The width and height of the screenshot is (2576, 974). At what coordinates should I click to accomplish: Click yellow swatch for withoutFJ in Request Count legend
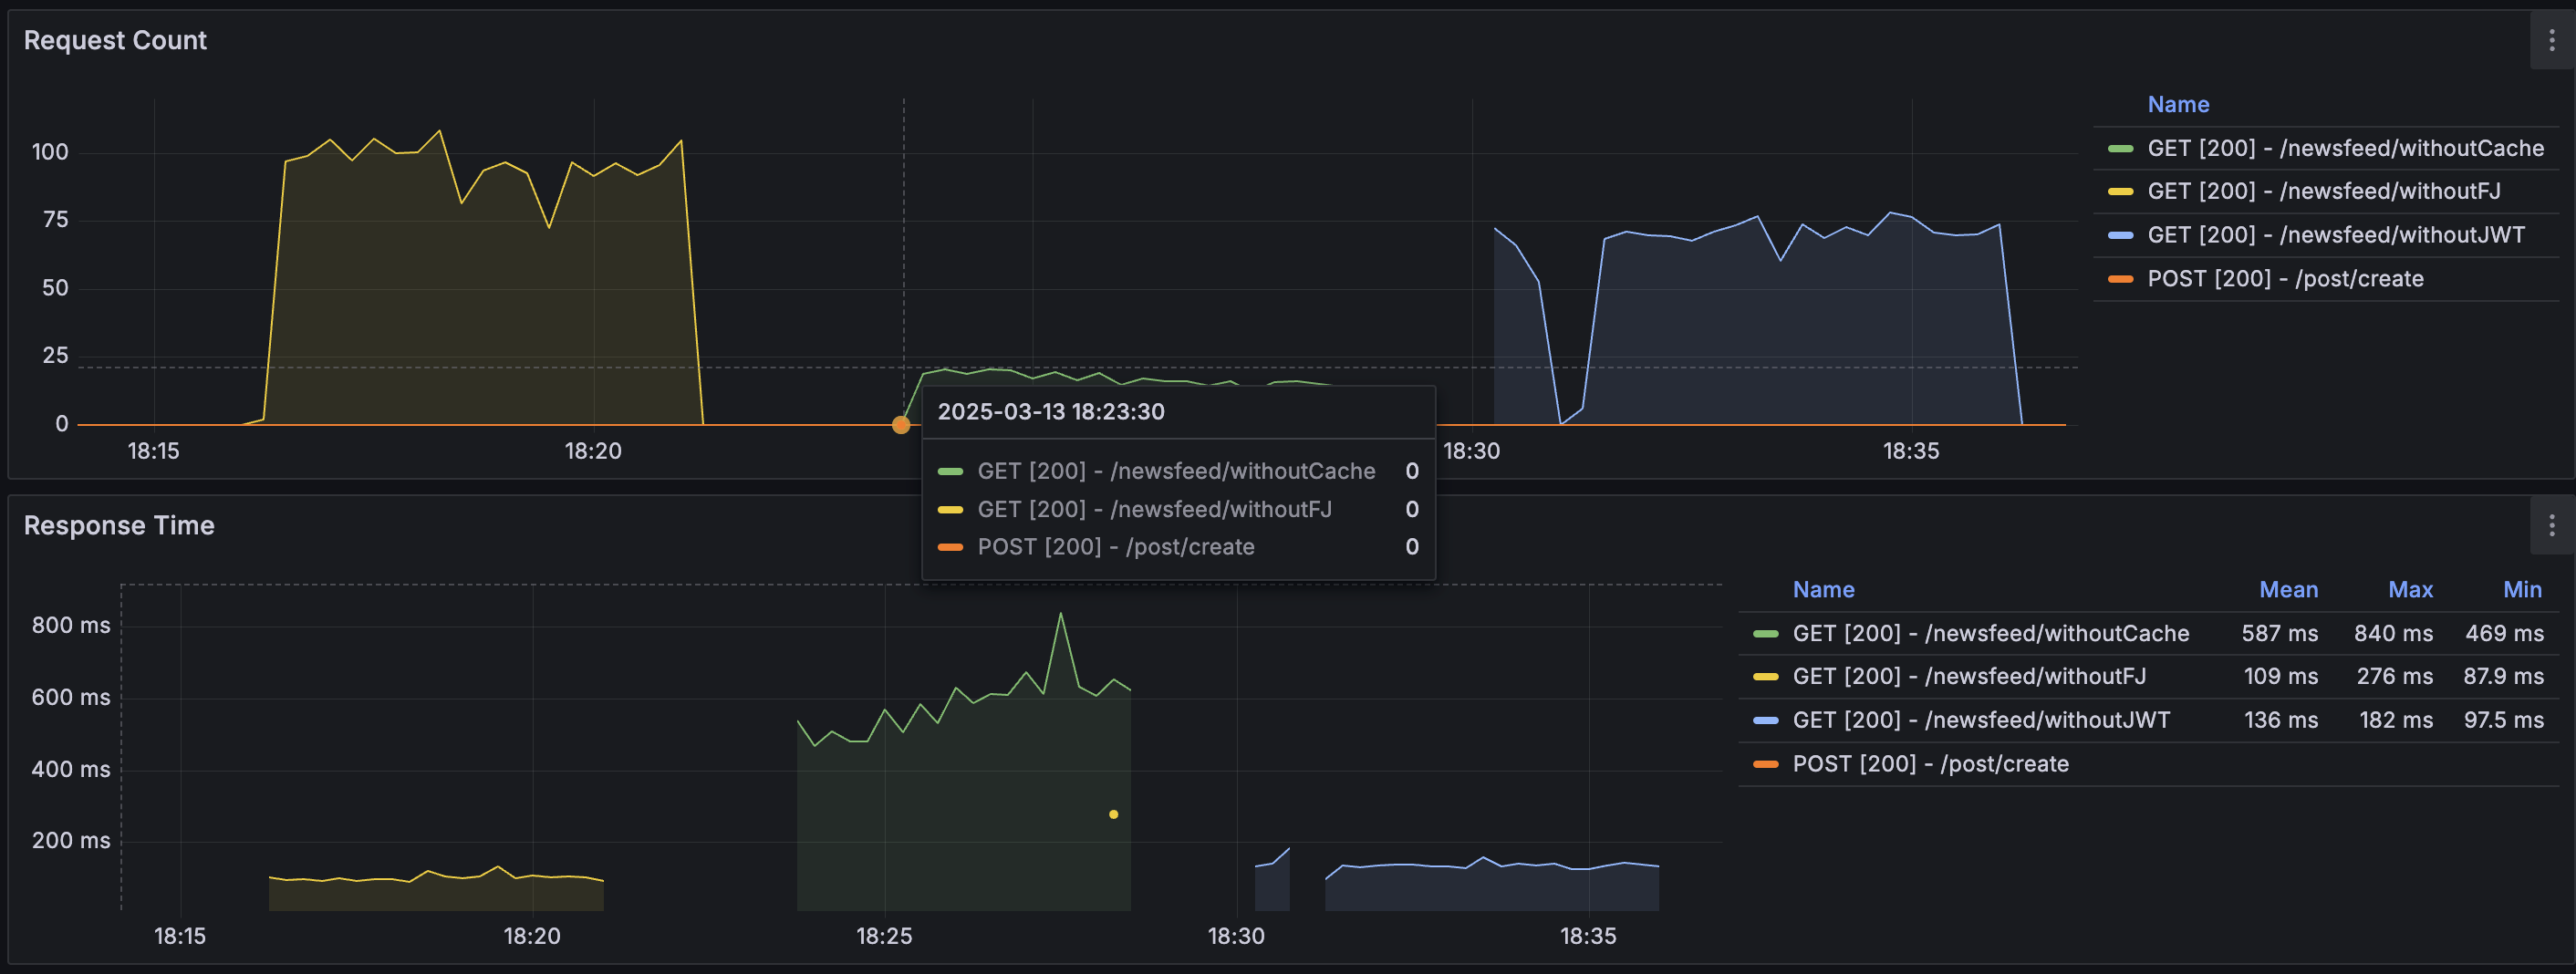[2120, 192]
